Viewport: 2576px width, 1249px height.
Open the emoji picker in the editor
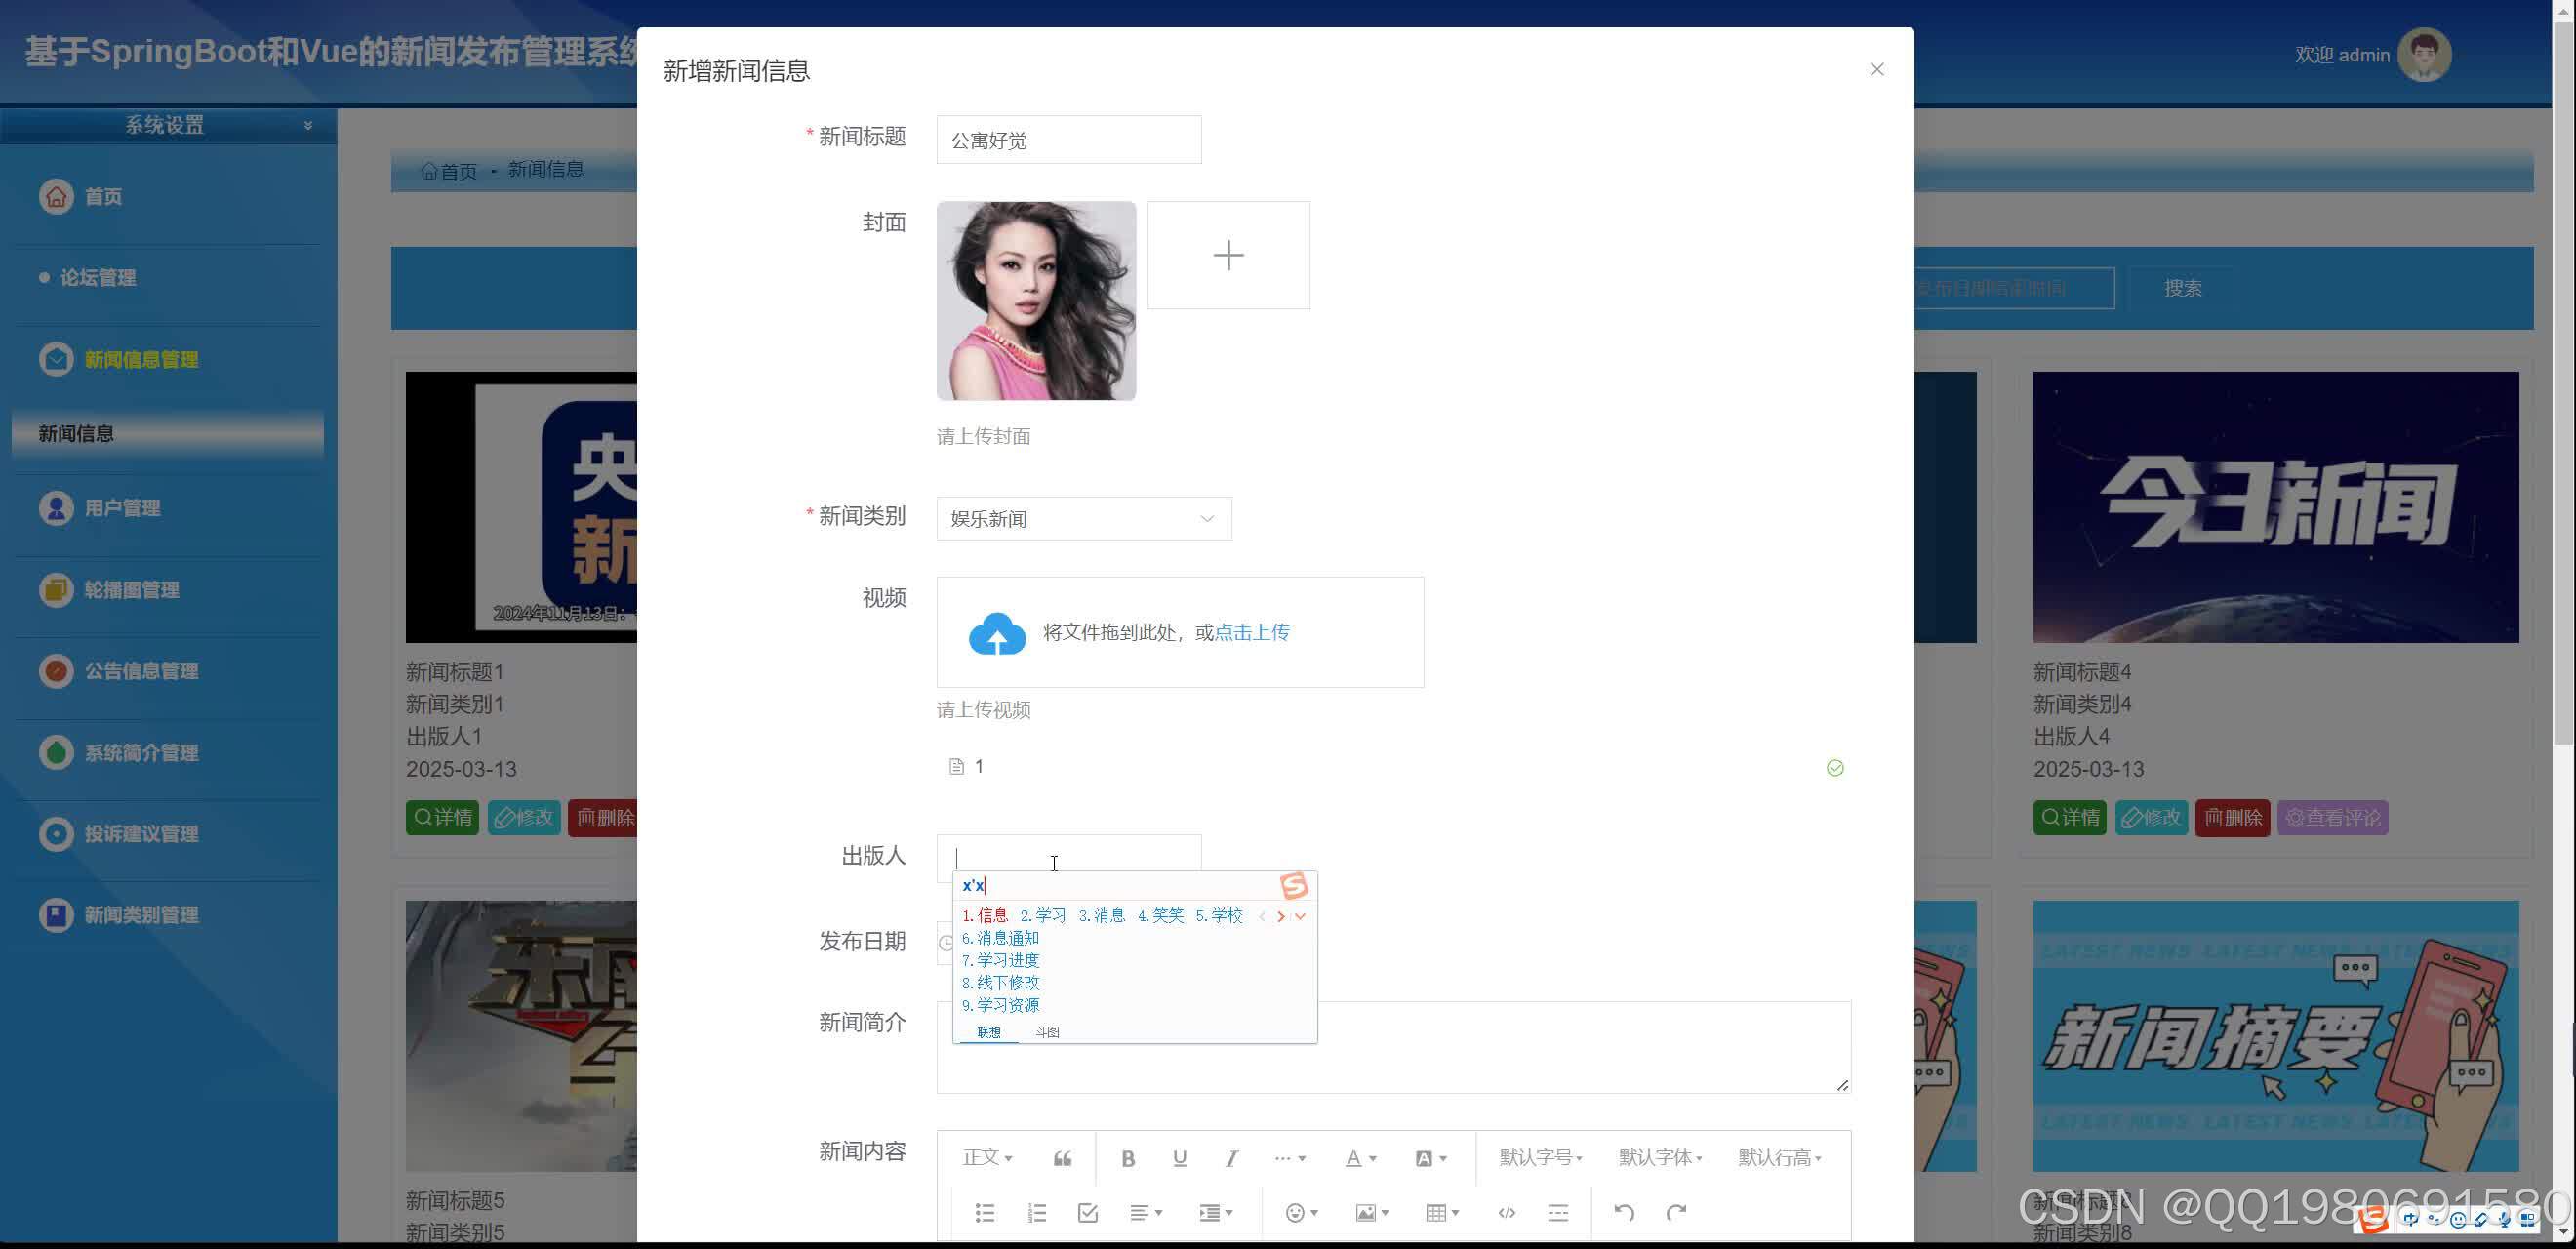click(1297, 1212)
